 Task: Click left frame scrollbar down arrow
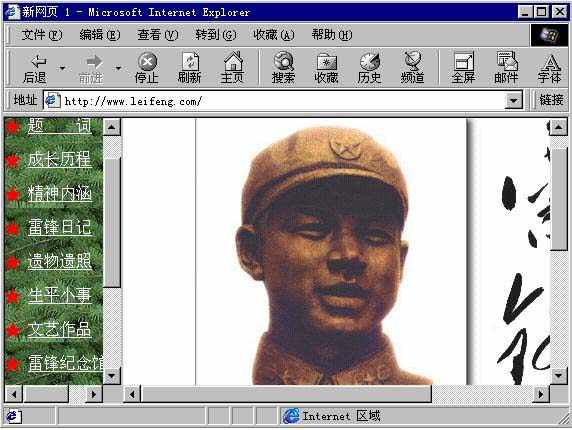pos(112,375)
